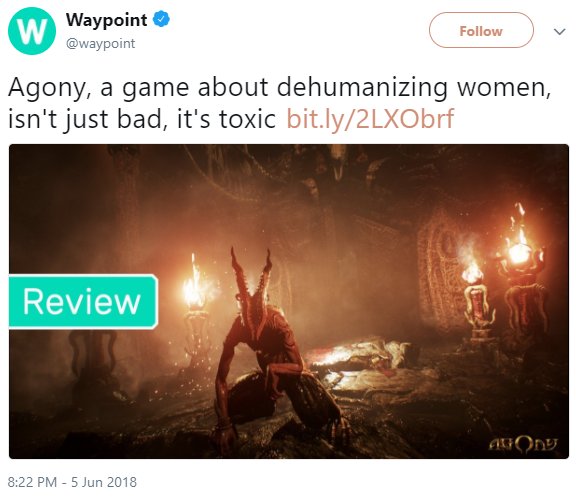Screen dimensions: 576x504
Task: Open the Waypoint profile avatar
Action: tap(32, 31)
